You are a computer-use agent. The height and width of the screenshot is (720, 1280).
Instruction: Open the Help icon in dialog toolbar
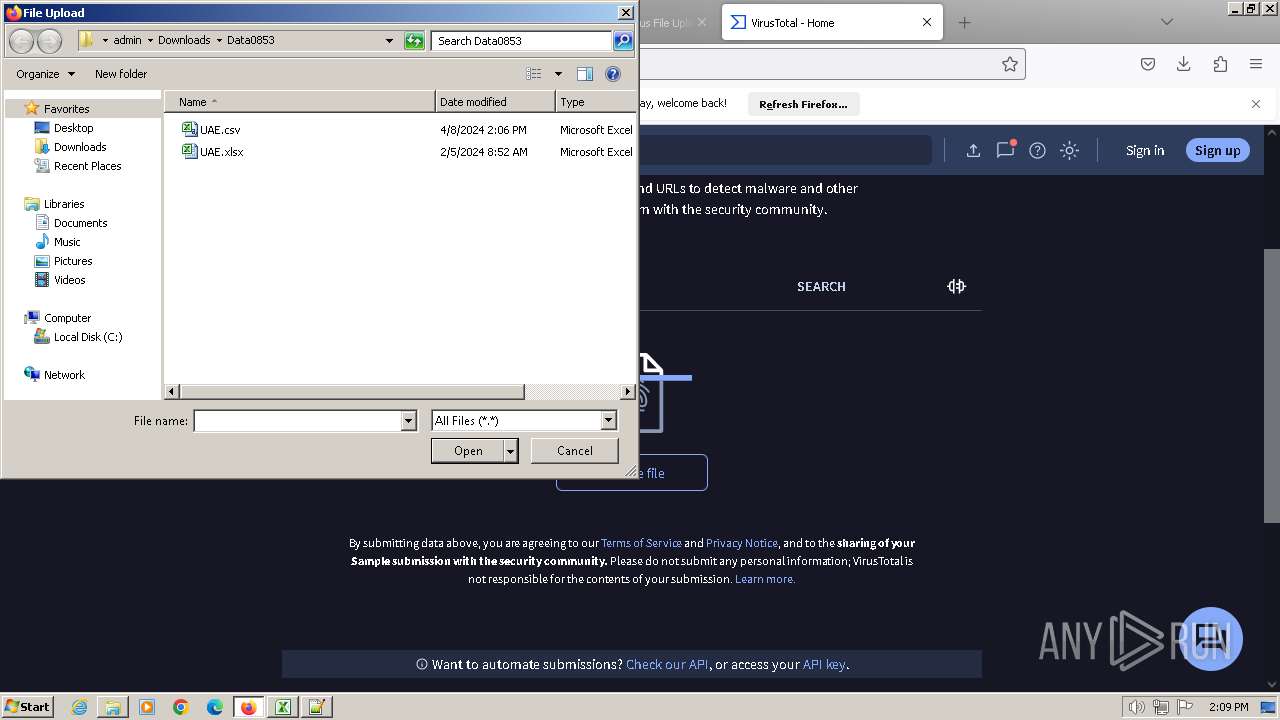tap(613, 74)
